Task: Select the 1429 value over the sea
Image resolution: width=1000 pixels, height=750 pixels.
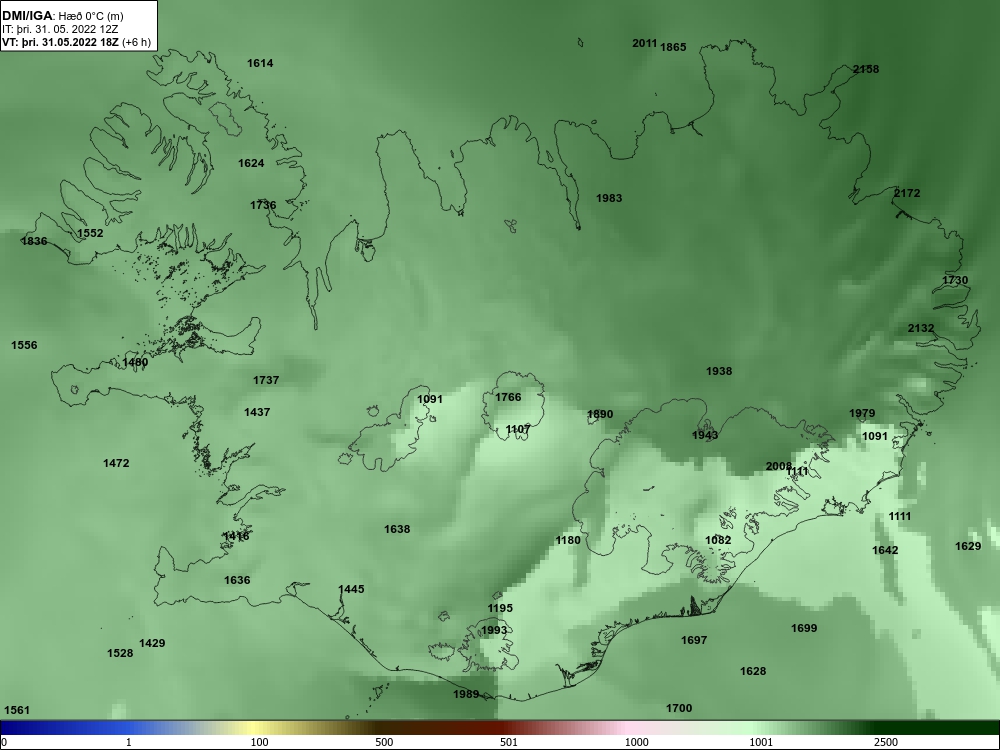Action: click(x=152, y=643)
